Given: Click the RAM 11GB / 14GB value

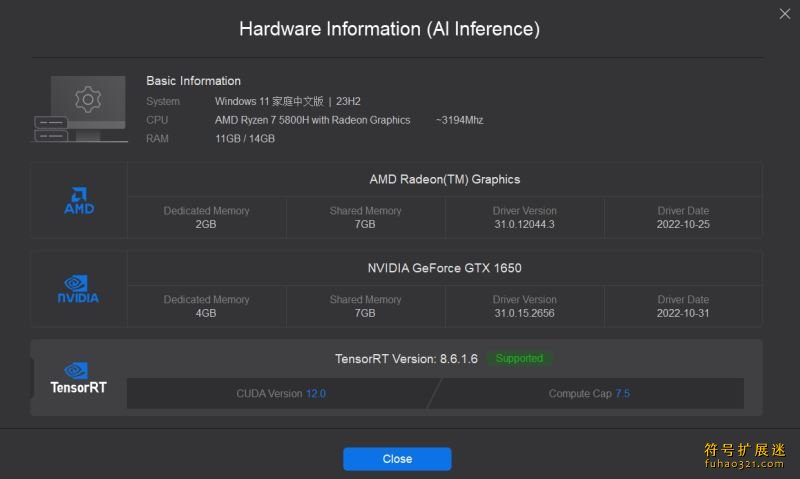Looking at the screenshot, I should point(245,139).
